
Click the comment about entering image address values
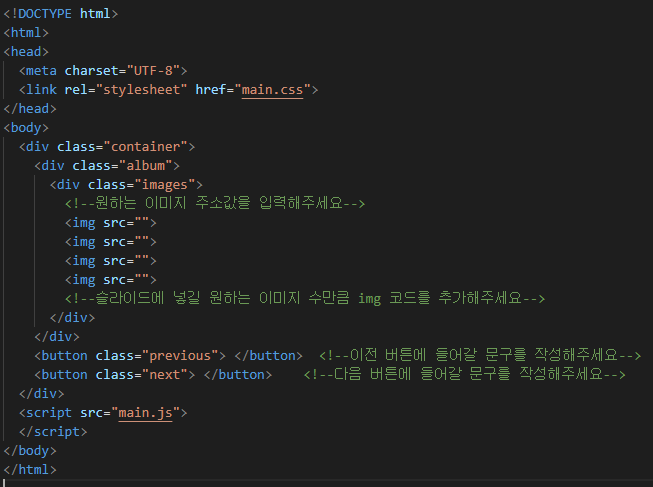(x=214, y=203)
